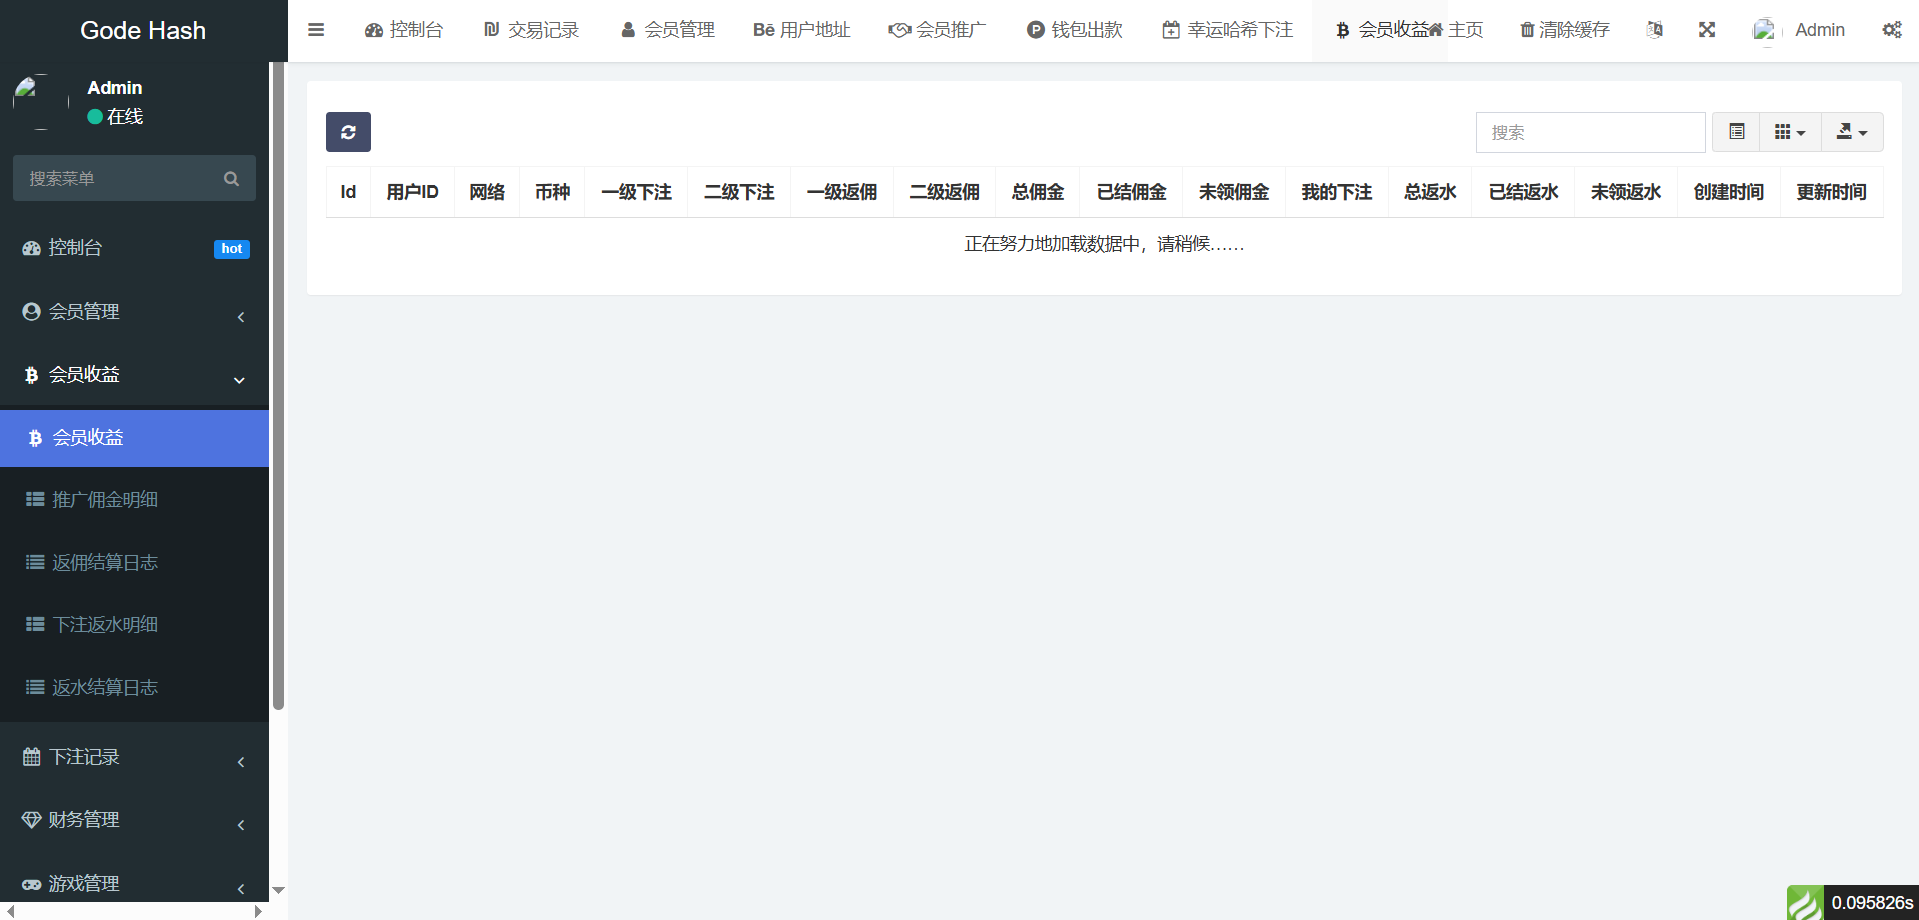Sort by the 二级返佣 column header
Image resolution: width=1919 pixels, height=920 pixels.
tap(944, 192)
